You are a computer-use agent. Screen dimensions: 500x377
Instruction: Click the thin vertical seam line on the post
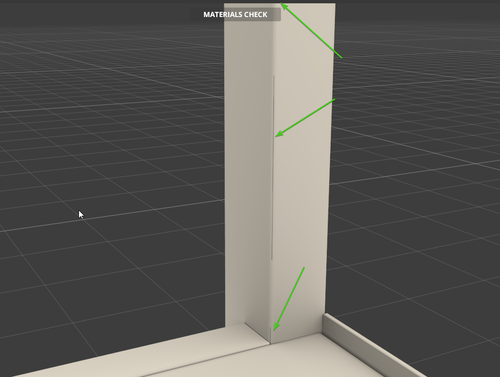click(x=273, y=167)
